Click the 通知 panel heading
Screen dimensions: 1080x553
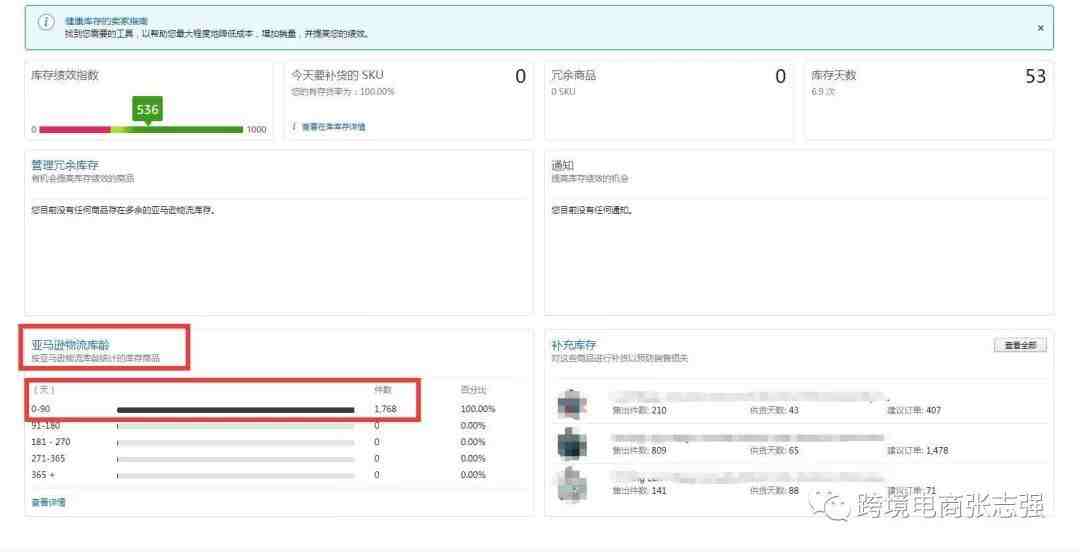(562, 165)
